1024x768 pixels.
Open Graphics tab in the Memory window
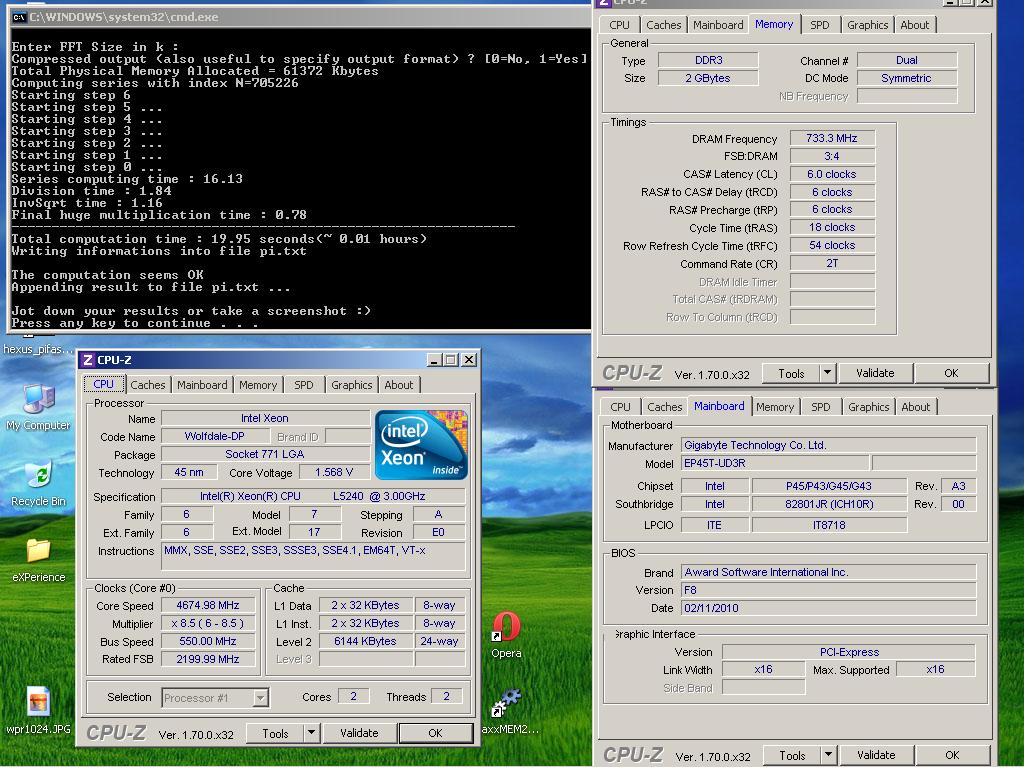pos(867,25)
